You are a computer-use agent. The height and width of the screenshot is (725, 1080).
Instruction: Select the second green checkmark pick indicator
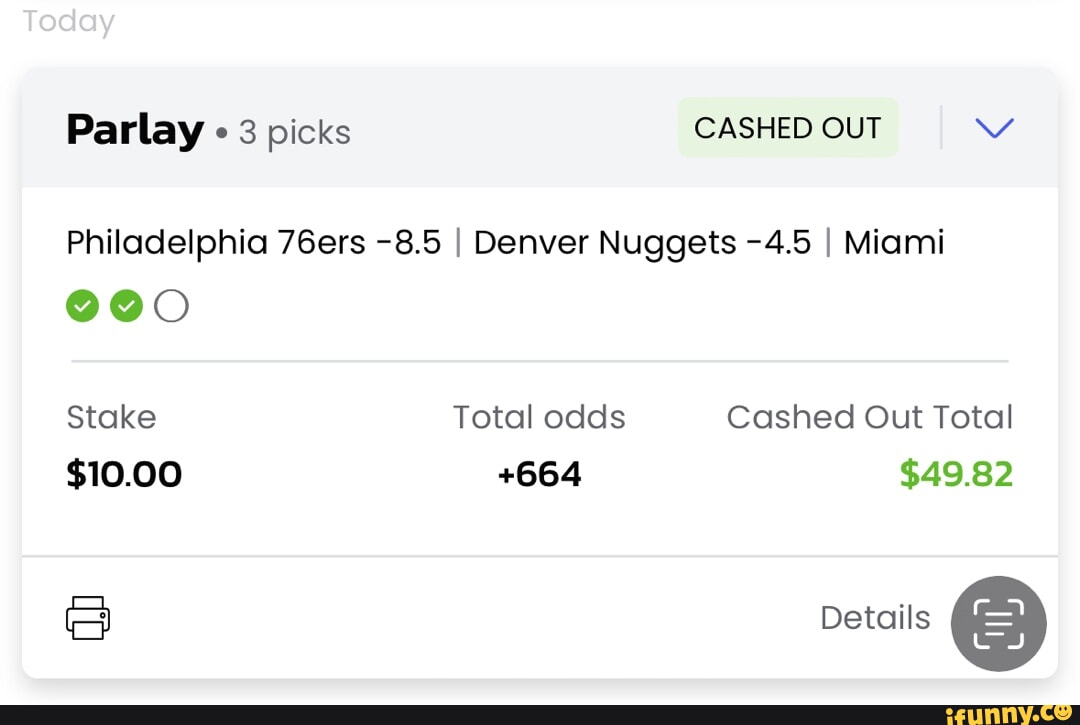point(126,306)
